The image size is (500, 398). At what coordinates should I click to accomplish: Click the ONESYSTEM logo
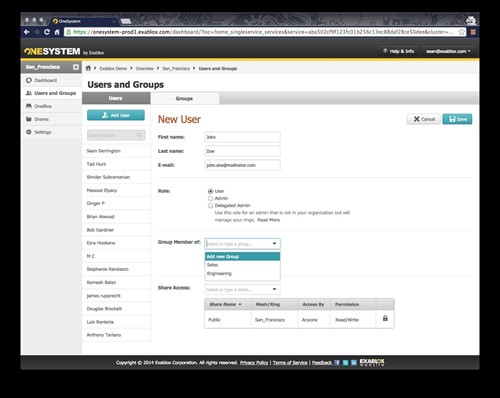click(x=52, y=51)
